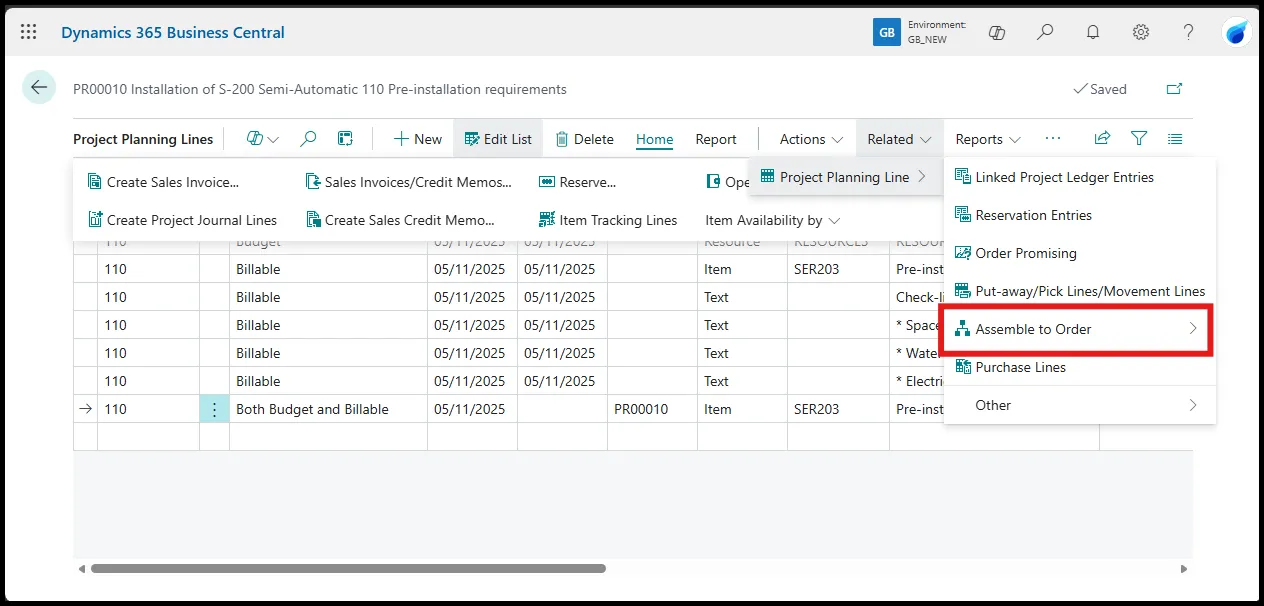Open the notifications bell
The height and width of the screenshot is (606, 1264).
coord(1093,32)
